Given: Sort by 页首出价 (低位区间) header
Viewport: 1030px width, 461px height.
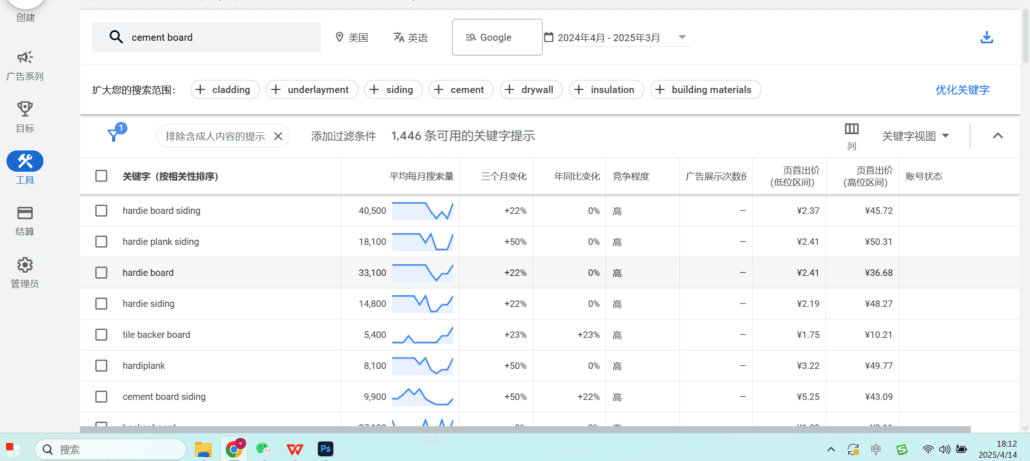Looking at the screenshot, I should [x=793, y=176].
